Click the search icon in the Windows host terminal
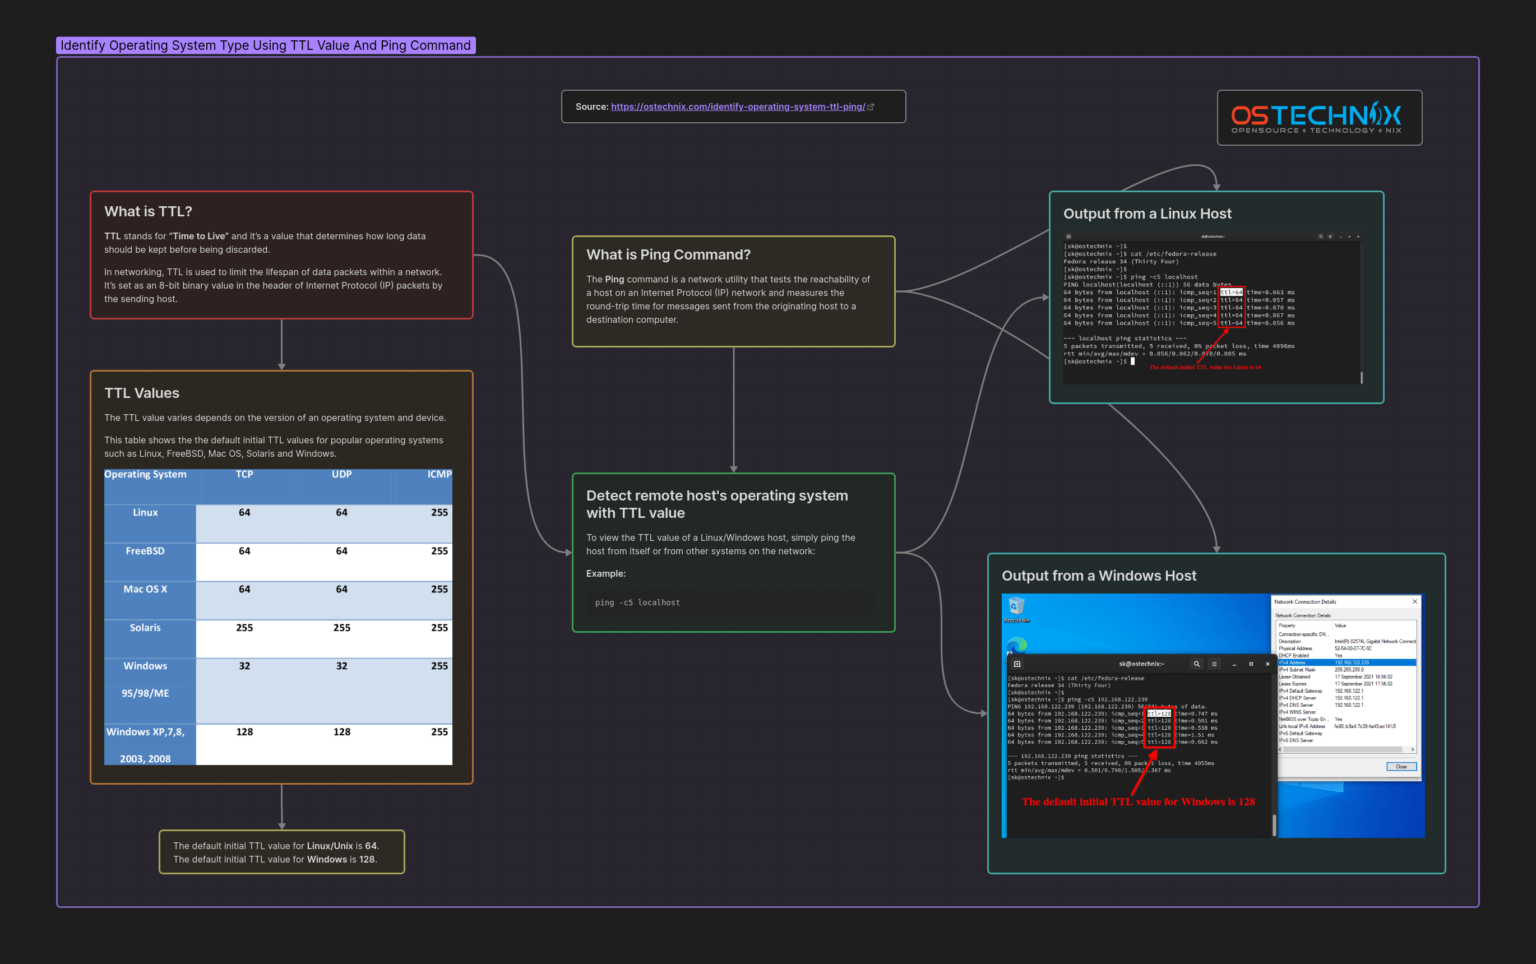Image resolution: width=1536 pixels, height=964 pixels. tap(1197, 664)
